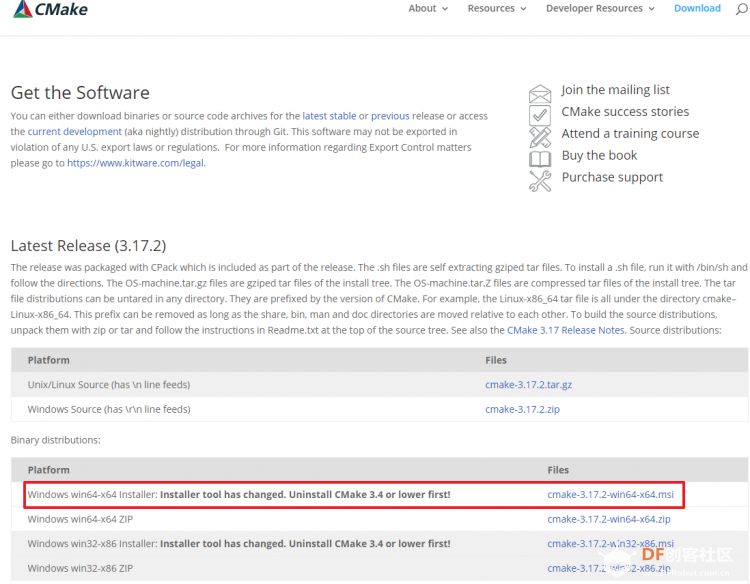Click the book icon

point(540,159)
